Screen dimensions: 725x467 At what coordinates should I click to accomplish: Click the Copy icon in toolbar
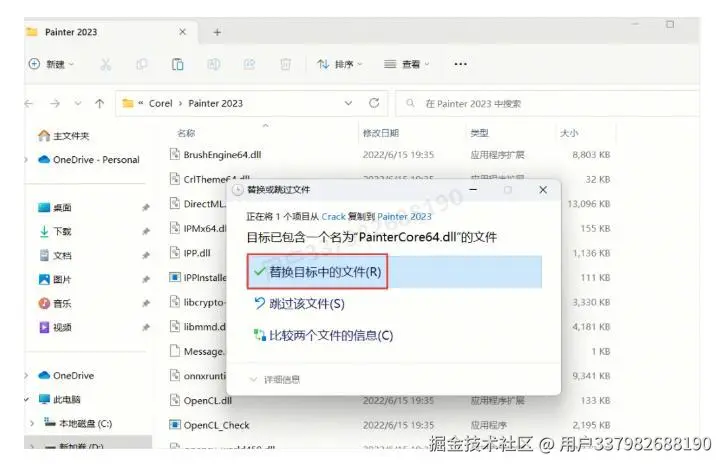tap(141, 64)
